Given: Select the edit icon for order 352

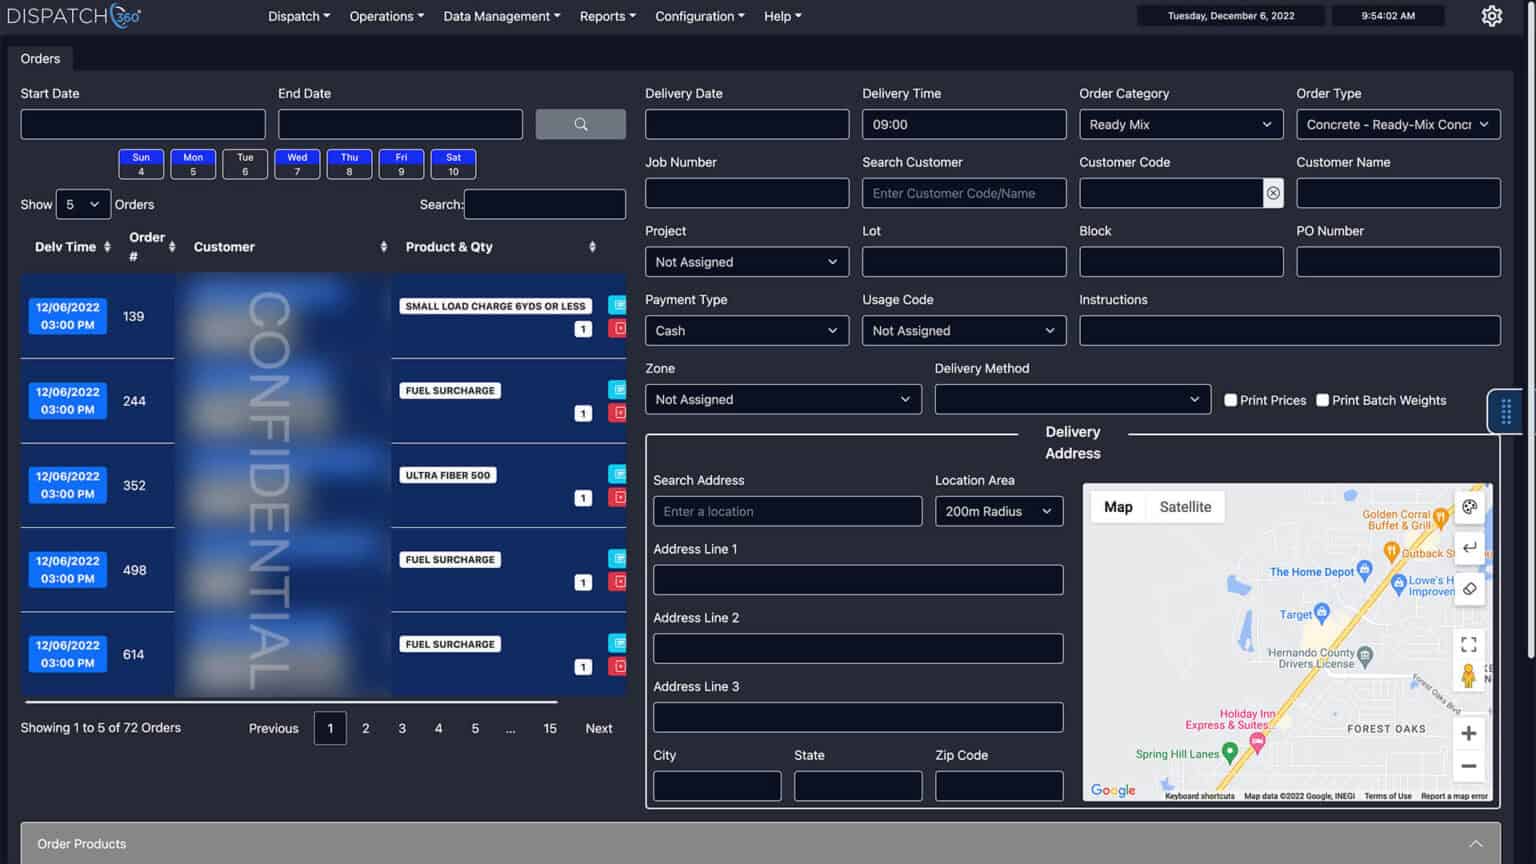Looking at the screenshot, I should 620,471.
